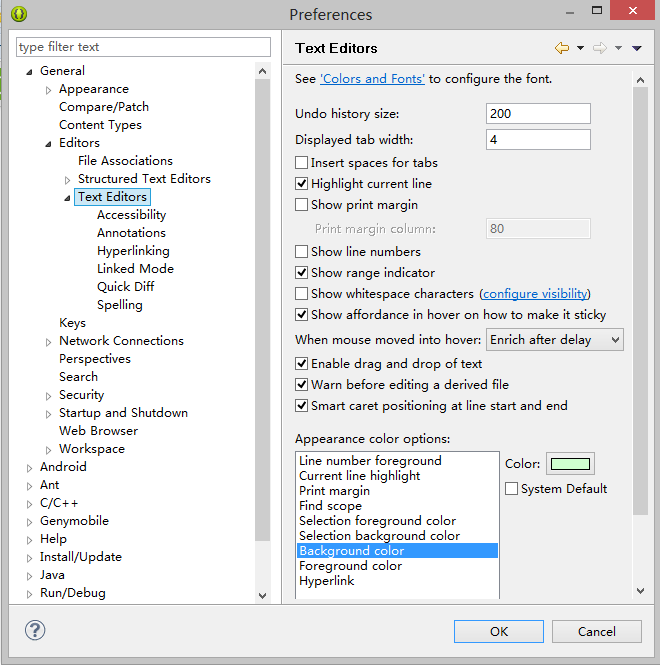The image size is (660, 665).
Task: Expand the Java preferences node
Action: coord(30,575)
